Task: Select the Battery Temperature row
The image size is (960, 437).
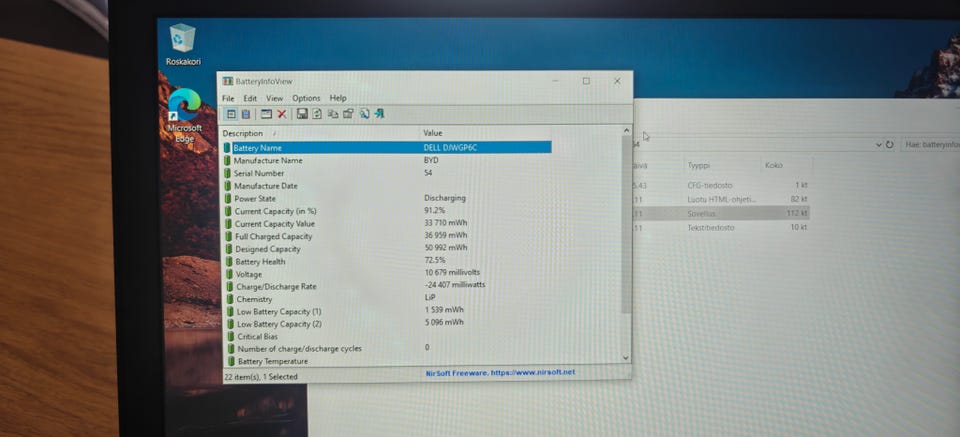Action: coord(388,361)
